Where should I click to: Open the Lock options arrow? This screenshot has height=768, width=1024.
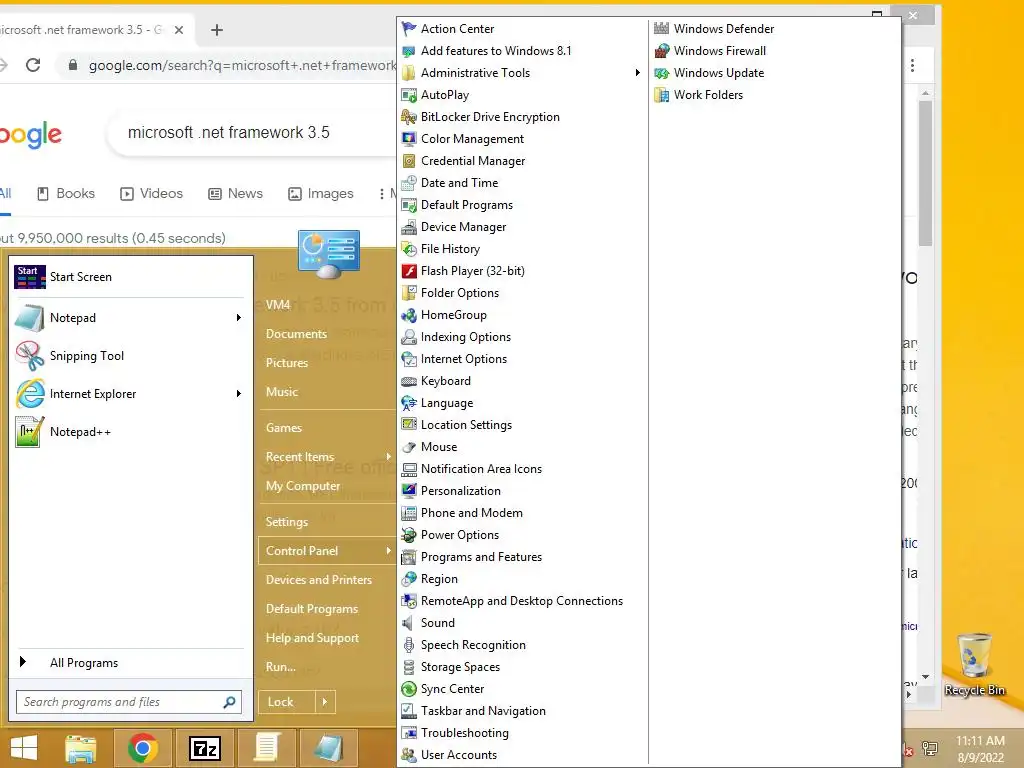pyautogui.click(x=325, y=702)
